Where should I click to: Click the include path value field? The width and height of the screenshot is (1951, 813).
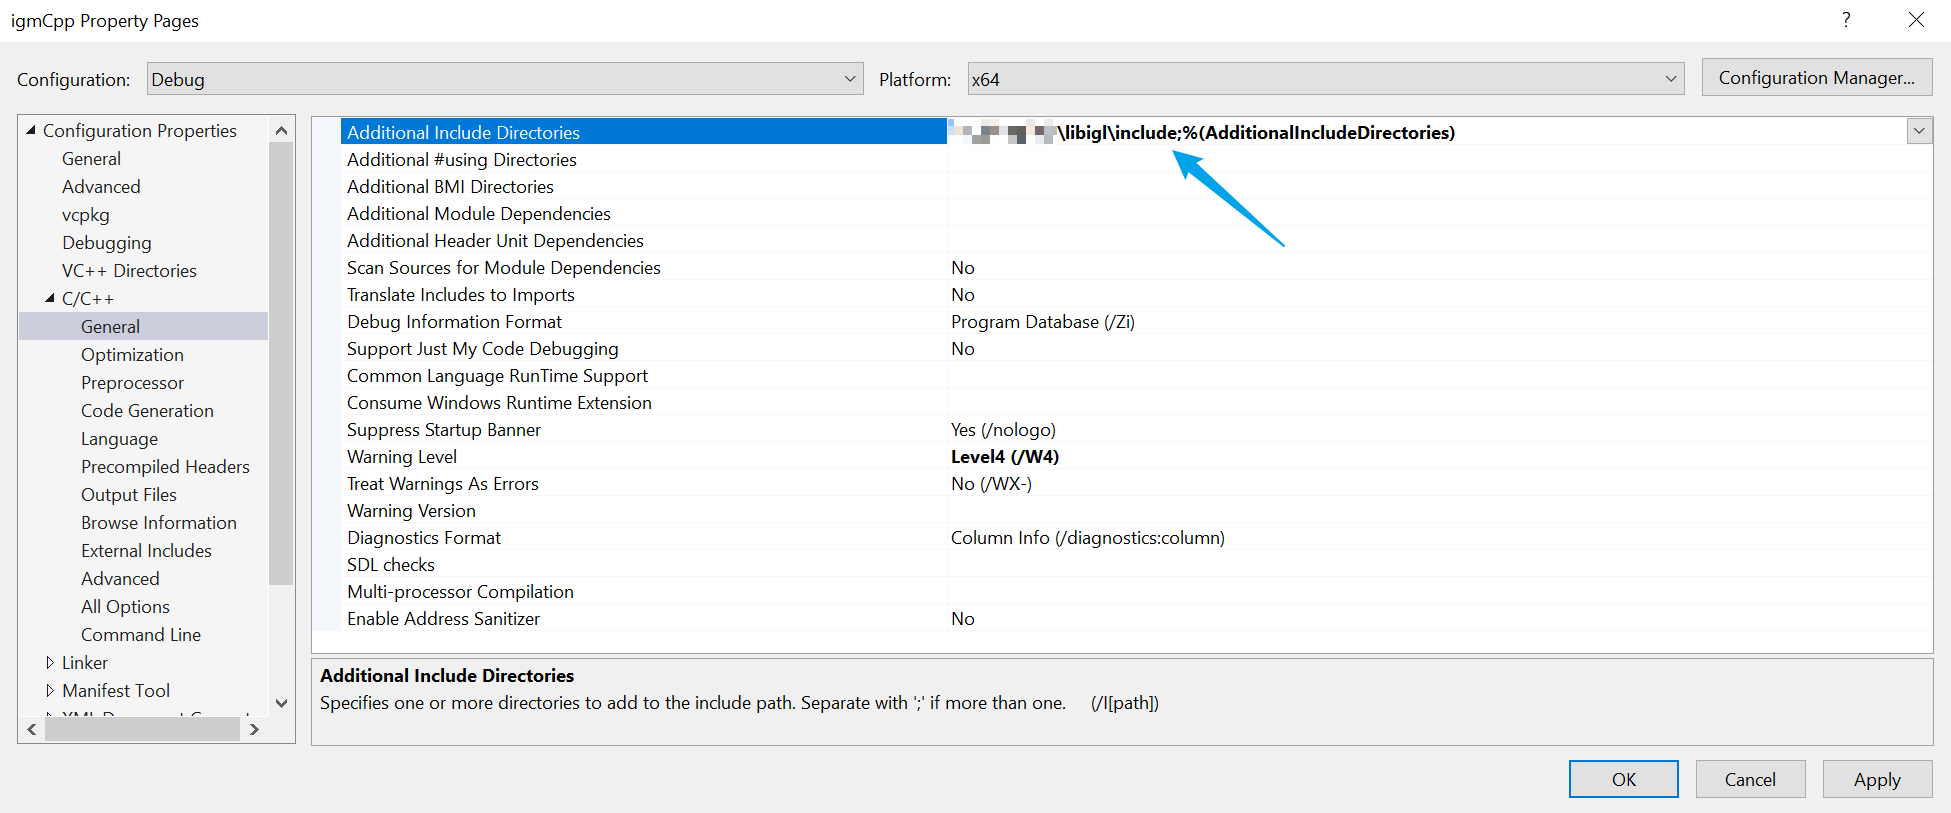click(x=1426, y=131)
